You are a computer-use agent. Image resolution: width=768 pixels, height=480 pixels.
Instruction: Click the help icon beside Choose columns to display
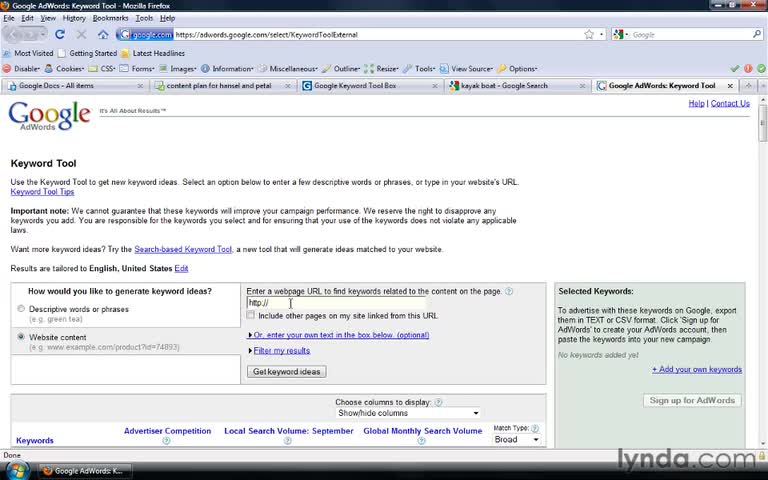pos(438,402)
